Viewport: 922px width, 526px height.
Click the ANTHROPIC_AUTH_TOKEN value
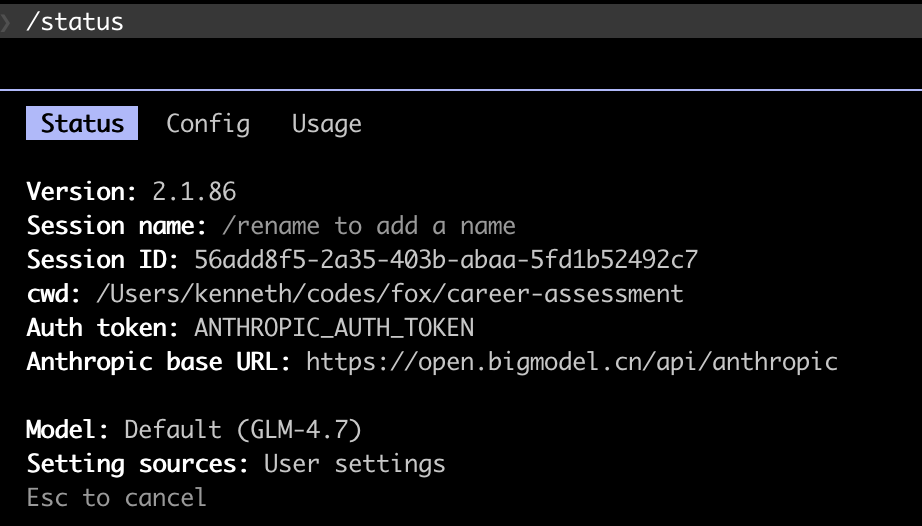tap(334, 328)
